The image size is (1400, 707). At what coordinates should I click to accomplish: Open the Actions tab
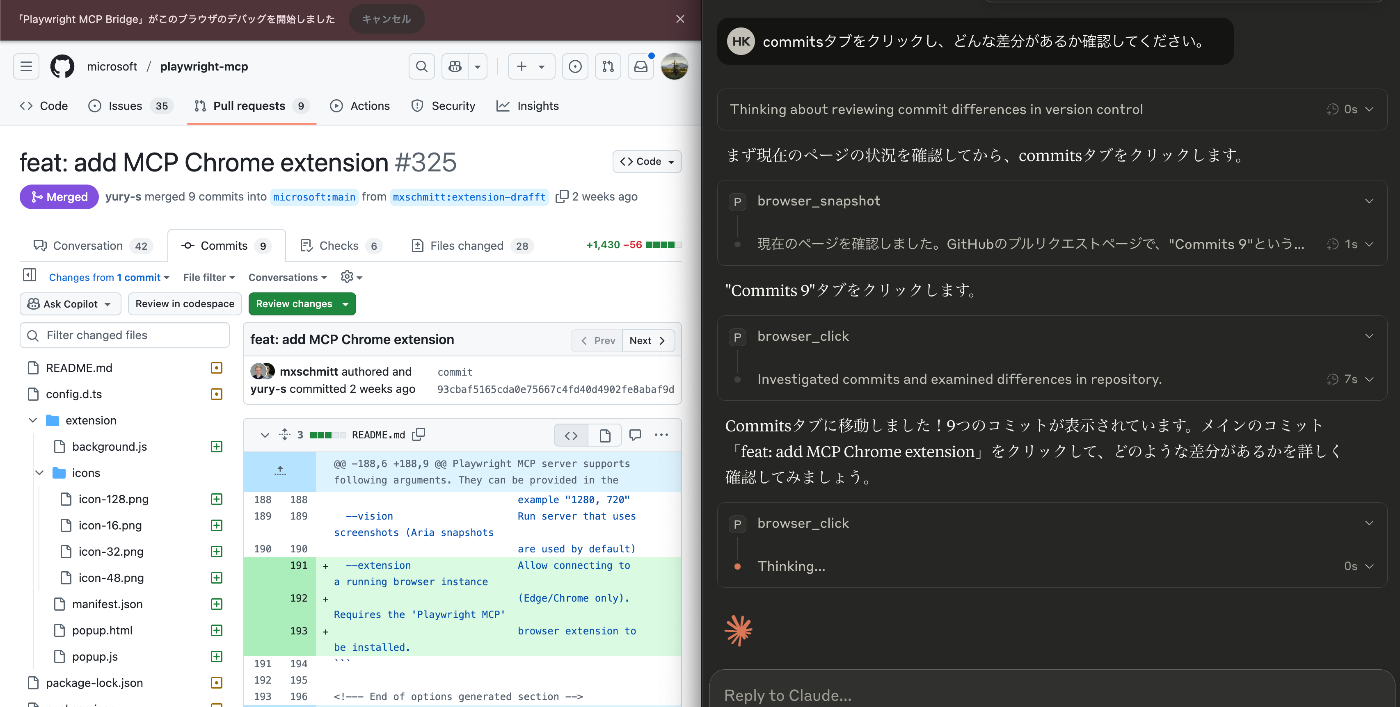pos(360,106)
